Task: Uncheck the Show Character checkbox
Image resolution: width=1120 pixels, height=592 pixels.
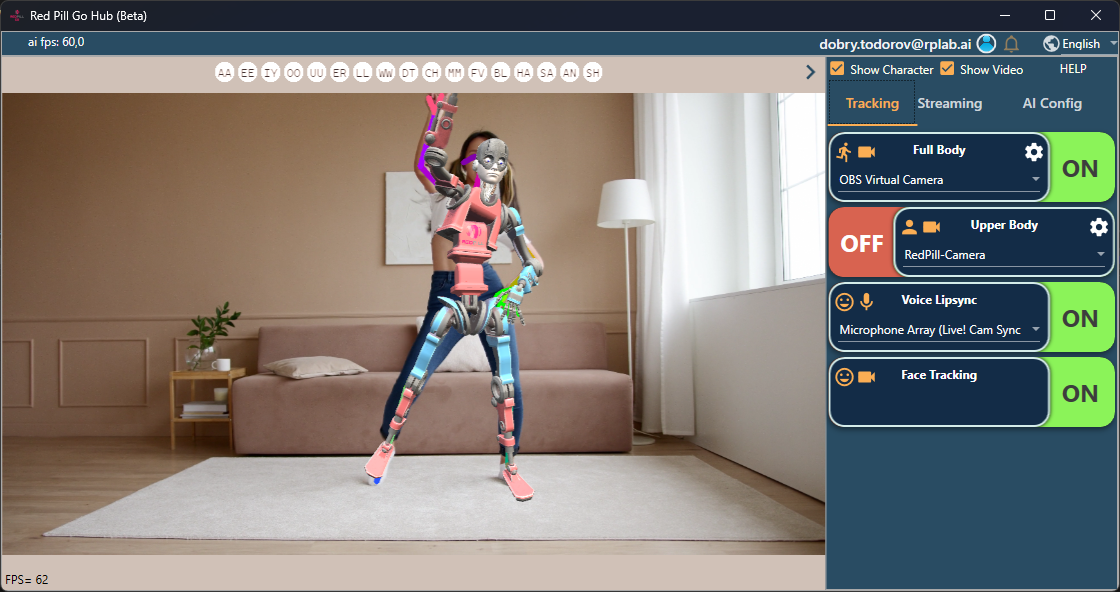Action: tap(838, 69)
